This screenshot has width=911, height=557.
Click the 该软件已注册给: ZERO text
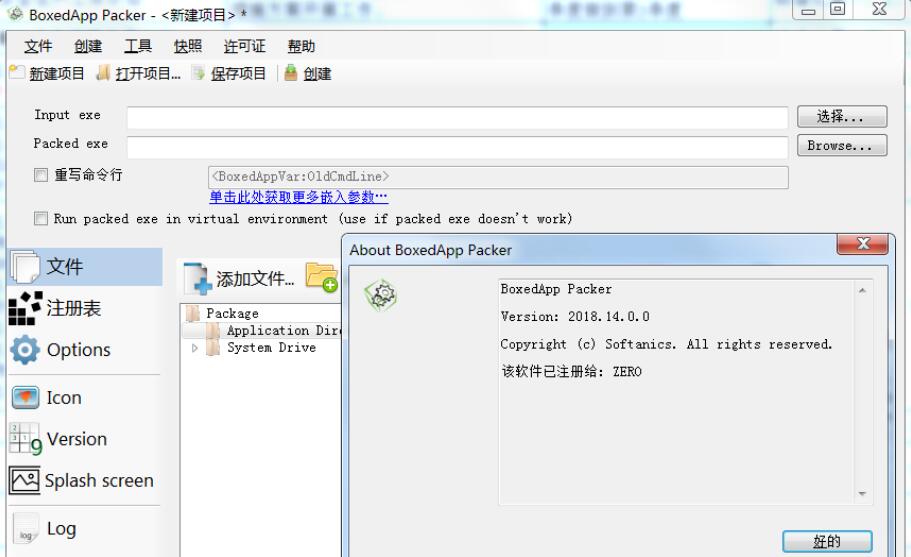point(571,372)
